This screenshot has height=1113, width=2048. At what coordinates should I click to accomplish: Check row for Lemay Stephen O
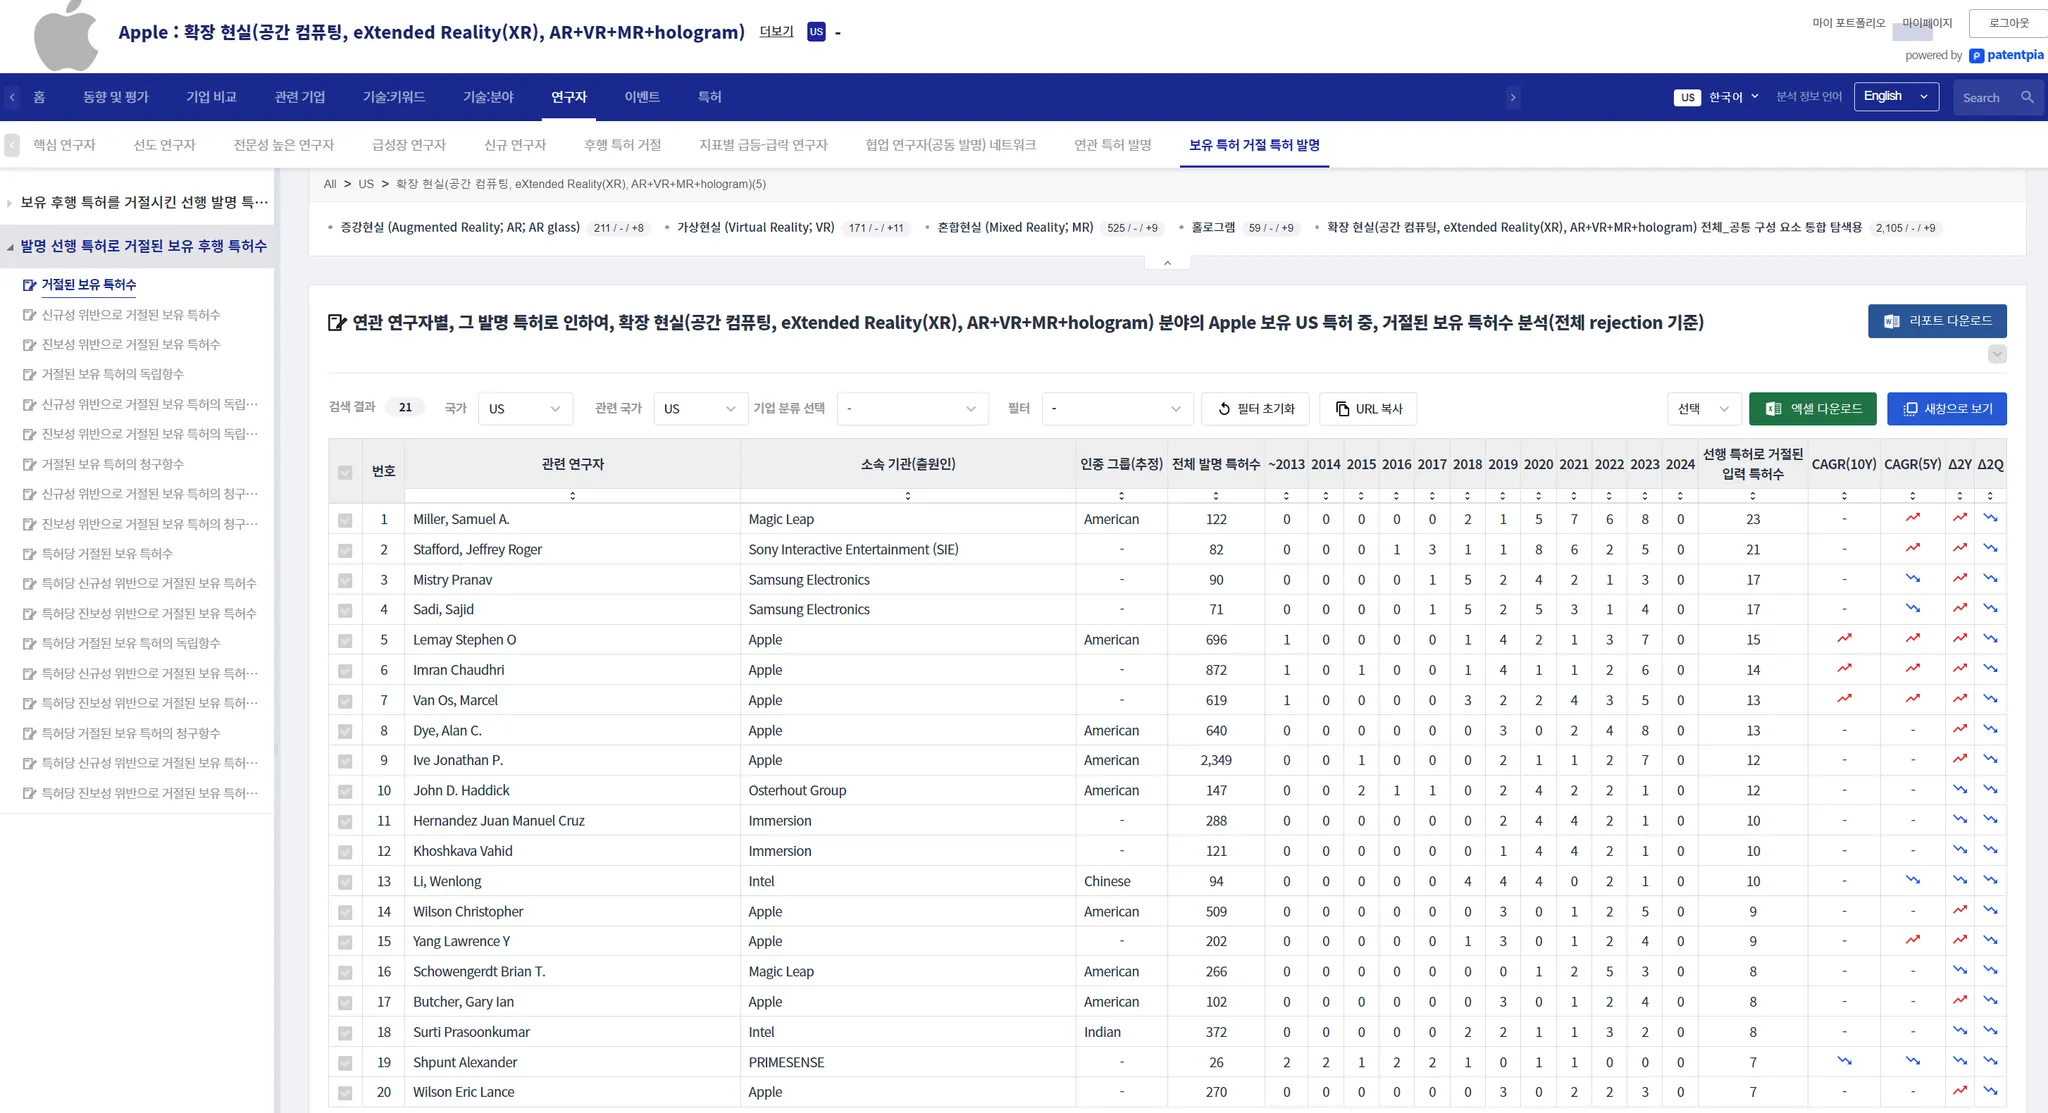tap(345, 641)
